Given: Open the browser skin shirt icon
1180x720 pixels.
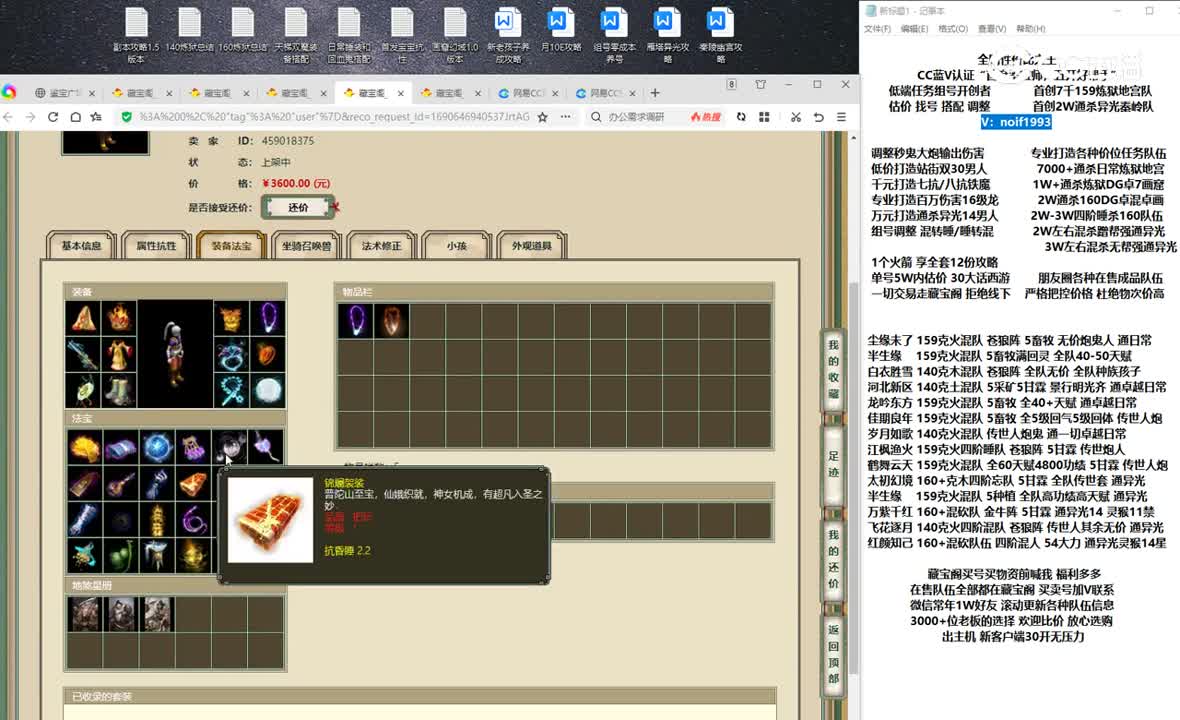Looking at the screenshot, I should pyautogui.click(x=761, y=84).
